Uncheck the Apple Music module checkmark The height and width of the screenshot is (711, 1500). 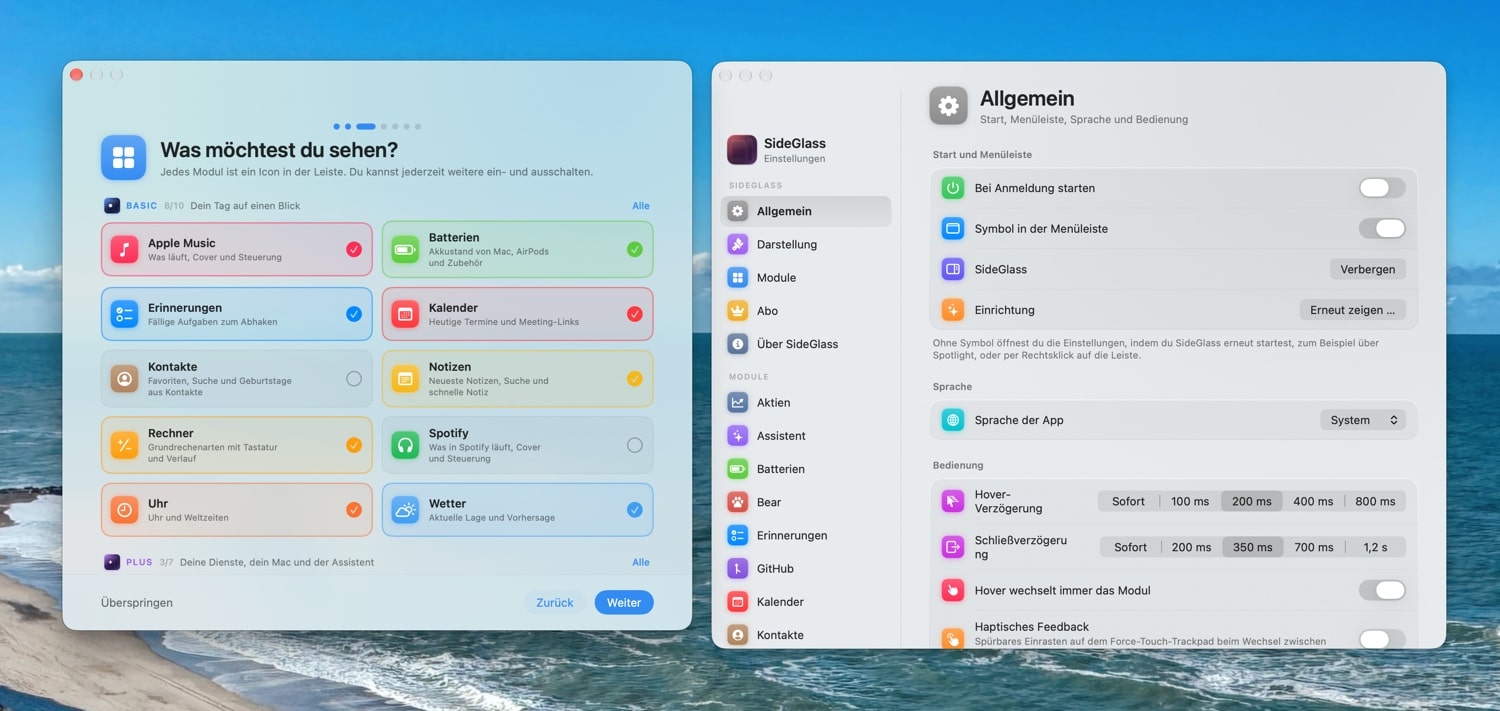(354, 249)
